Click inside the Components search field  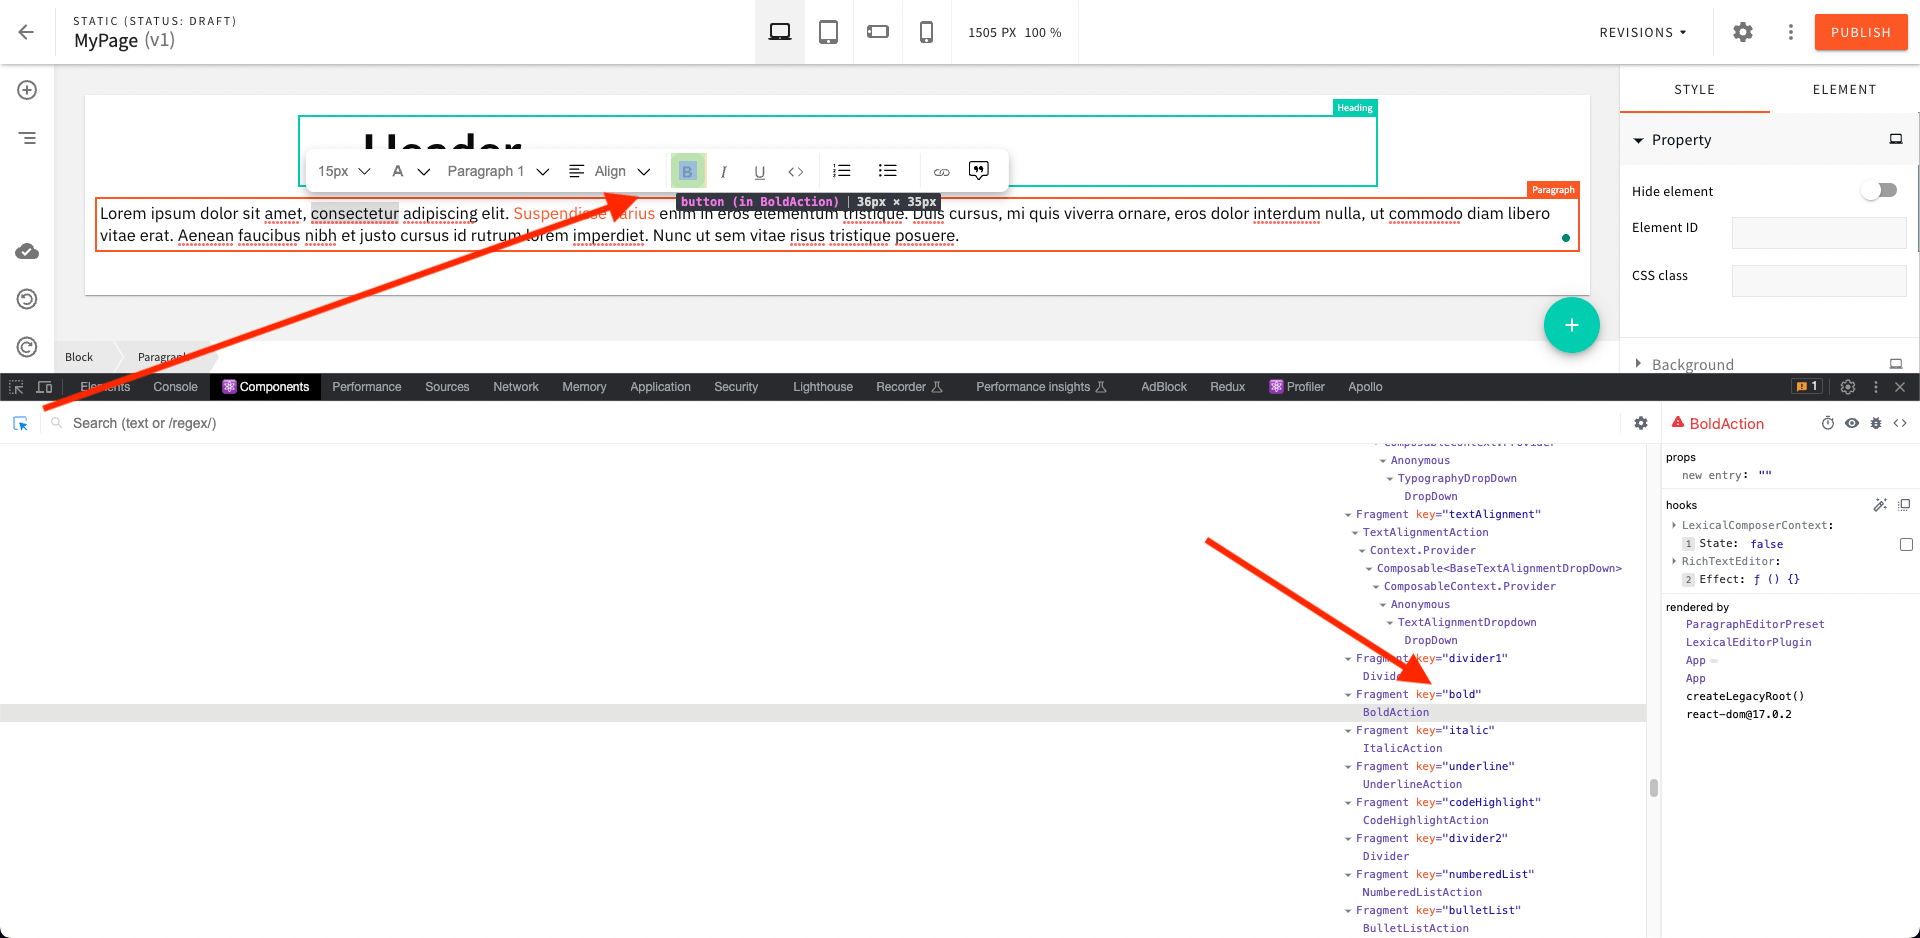pos(300,423)
